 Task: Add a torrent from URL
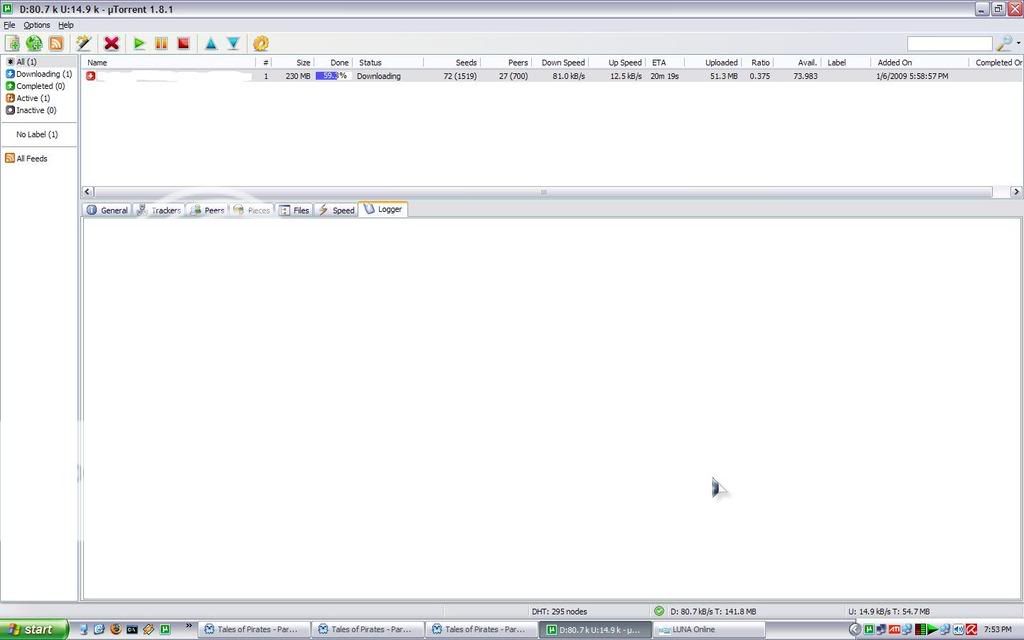pyautogui.click(x=34, y=43)
